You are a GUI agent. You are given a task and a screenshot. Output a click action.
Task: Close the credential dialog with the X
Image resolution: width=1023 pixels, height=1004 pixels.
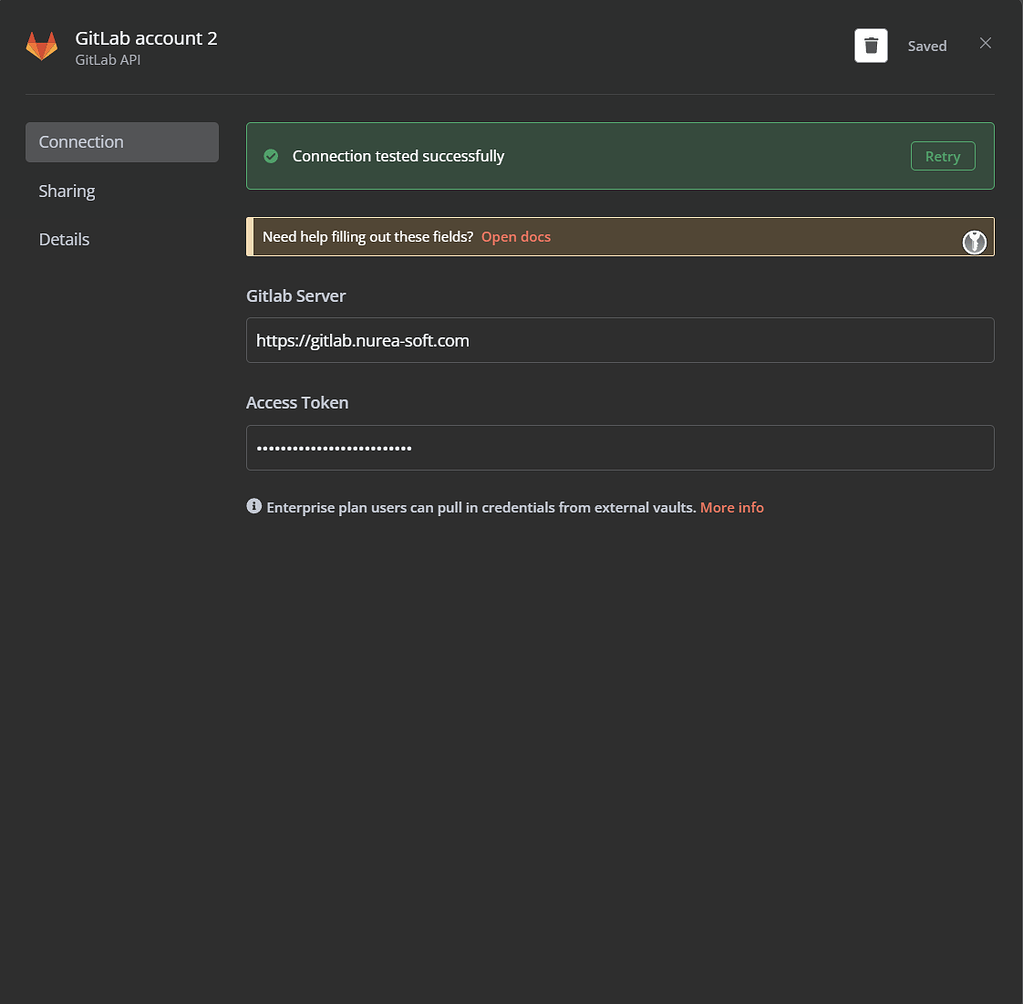tap(985, 43)
